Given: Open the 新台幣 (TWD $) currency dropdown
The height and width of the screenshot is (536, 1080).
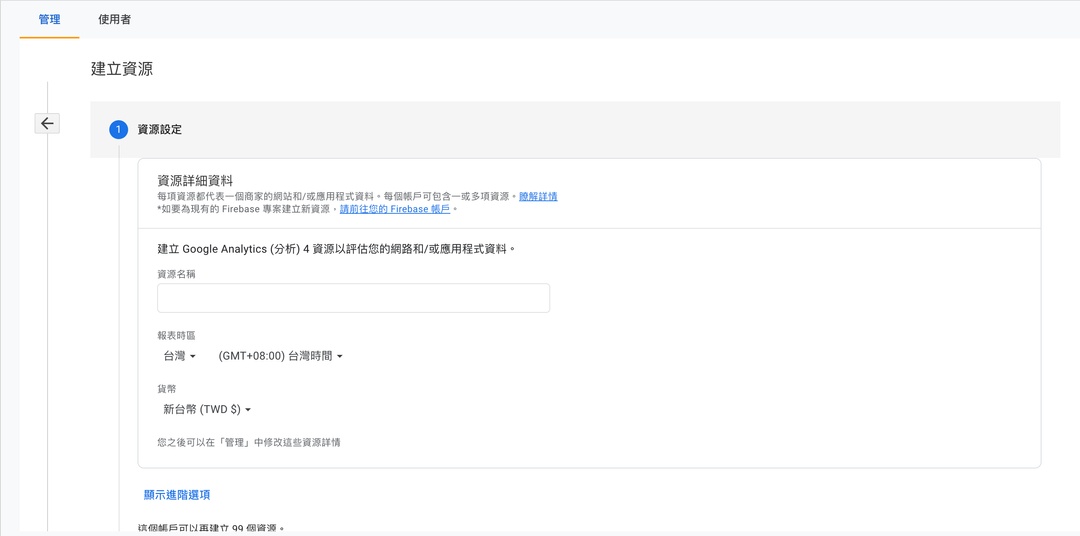Looking at the screenshot, I should pyautogui.click(x=207, y=409).
